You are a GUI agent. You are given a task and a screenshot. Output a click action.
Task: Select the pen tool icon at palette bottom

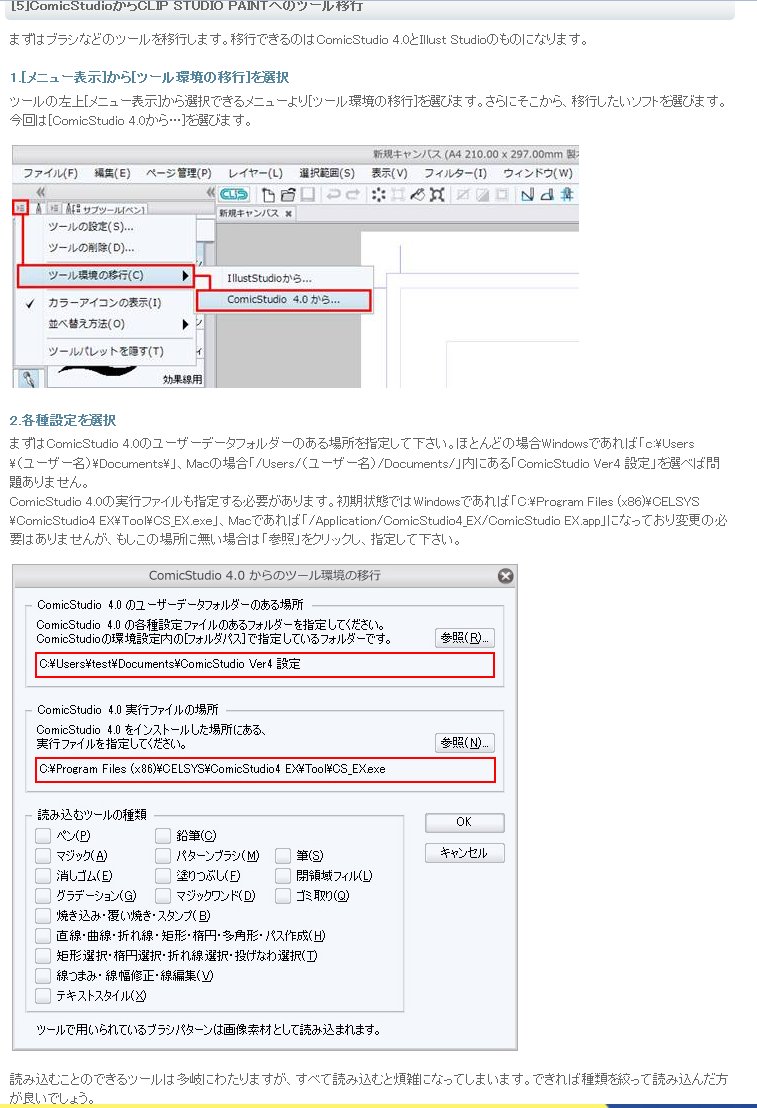pyautogui.click(x=29, y=379)
